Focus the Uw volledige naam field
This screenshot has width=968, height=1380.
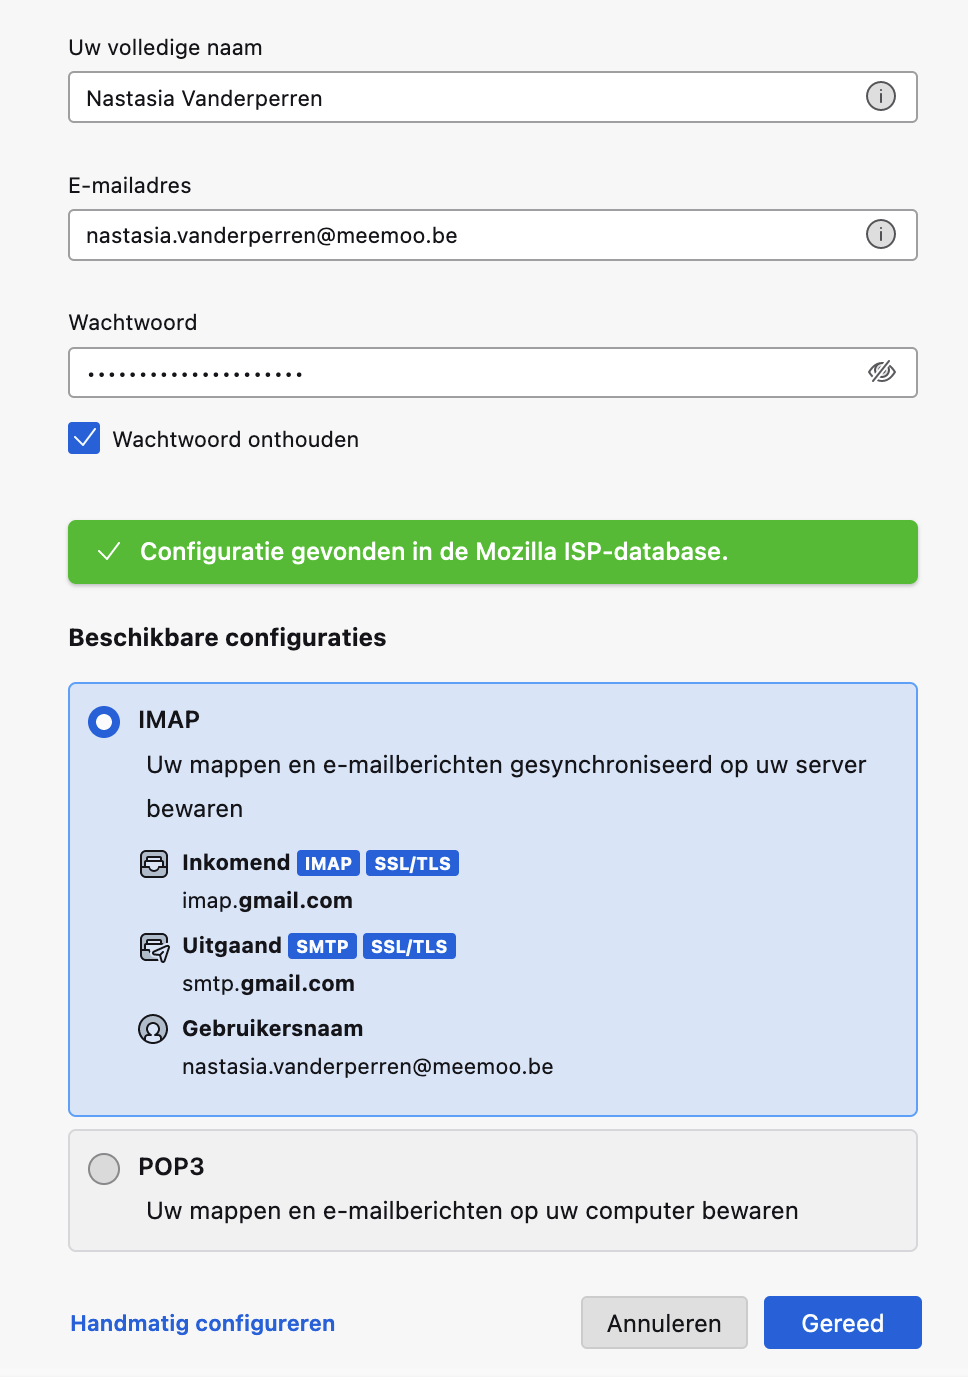coord(460,98)
